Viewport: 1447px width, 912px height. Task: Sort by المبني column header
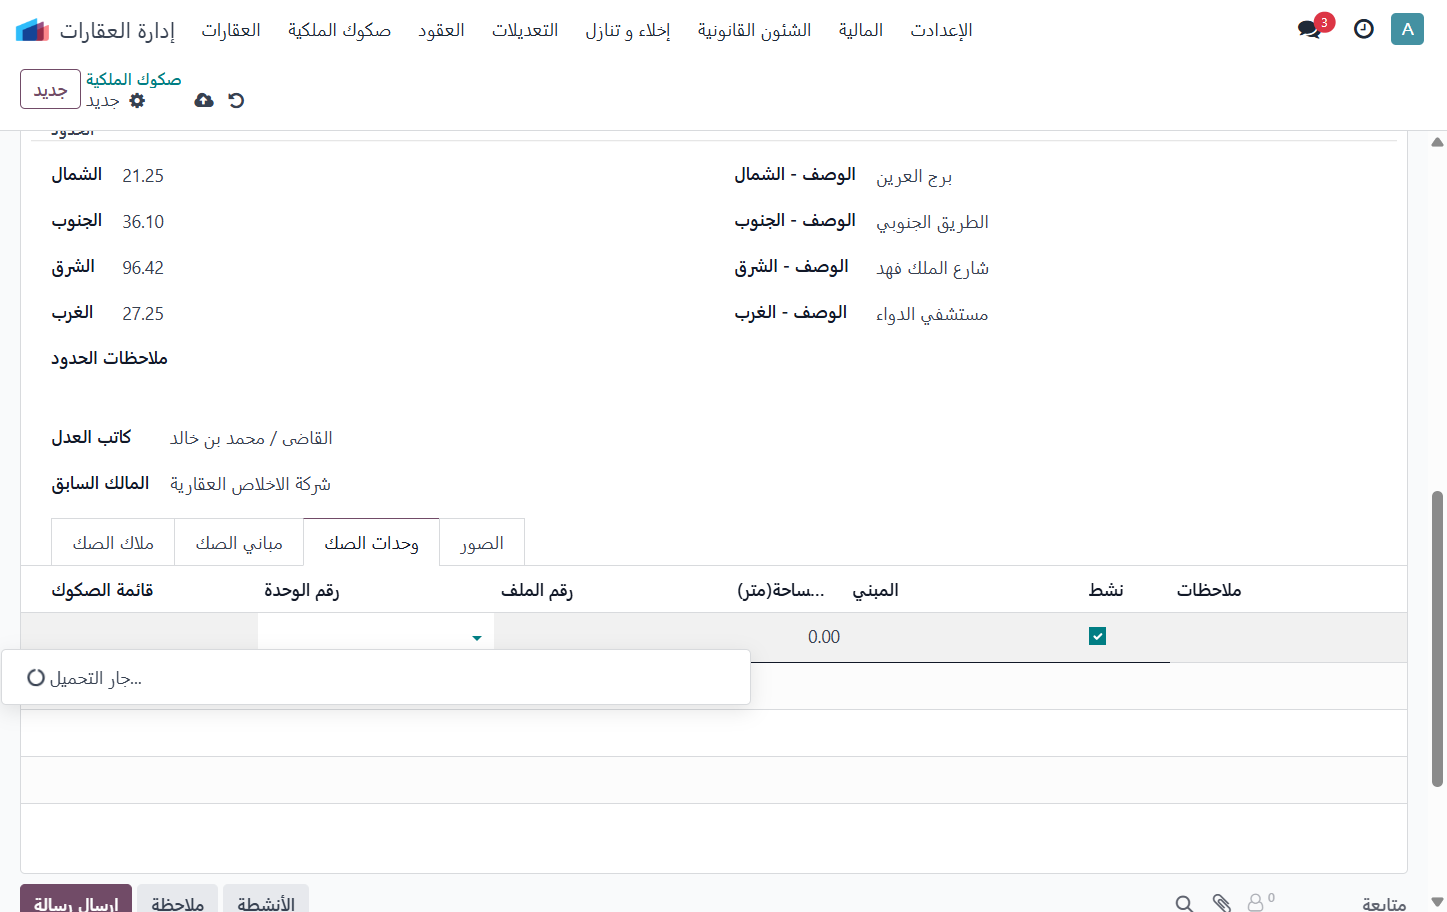(x=875, y=590)
